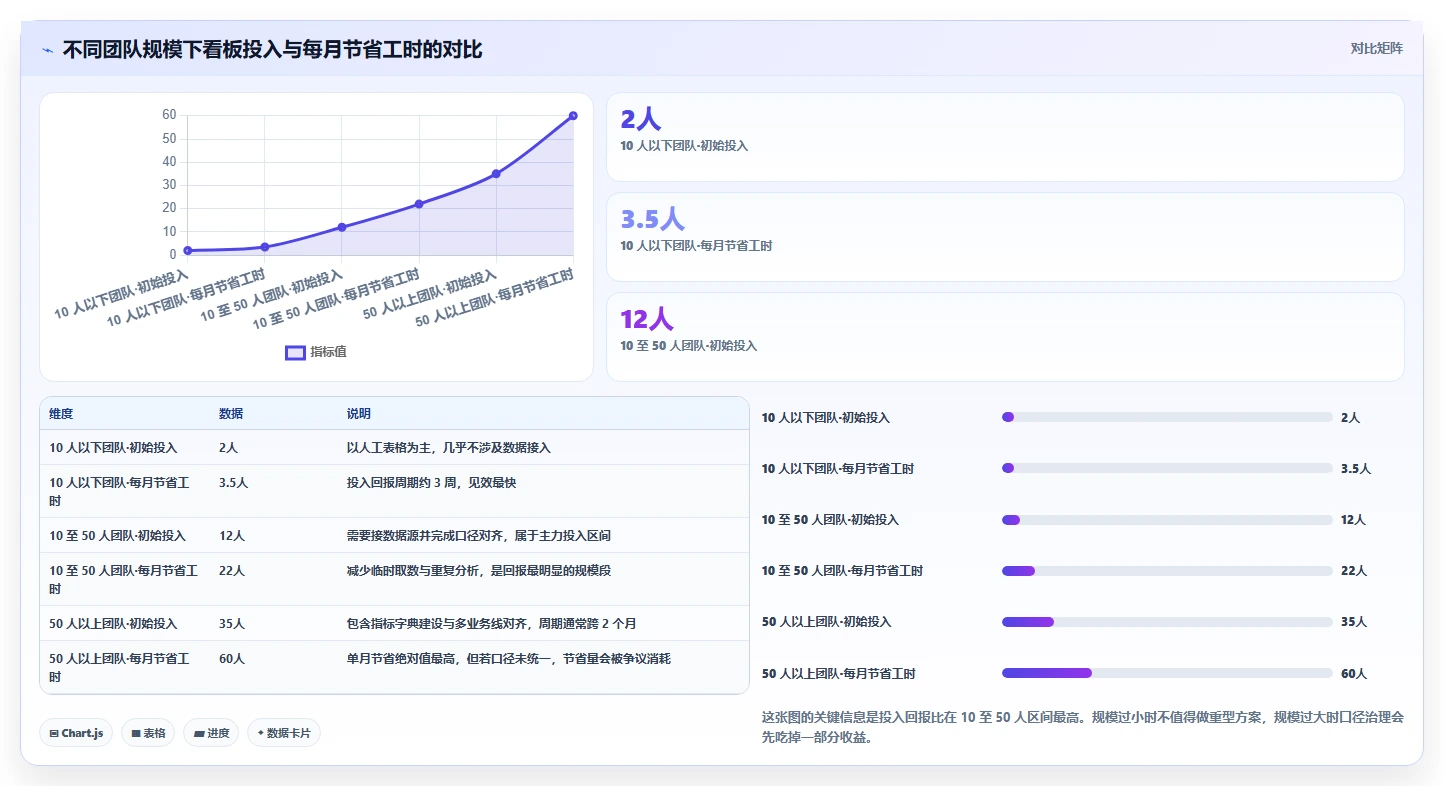Select the first chart point at value 2
The image size is (1444, 786).
(188, 250)
